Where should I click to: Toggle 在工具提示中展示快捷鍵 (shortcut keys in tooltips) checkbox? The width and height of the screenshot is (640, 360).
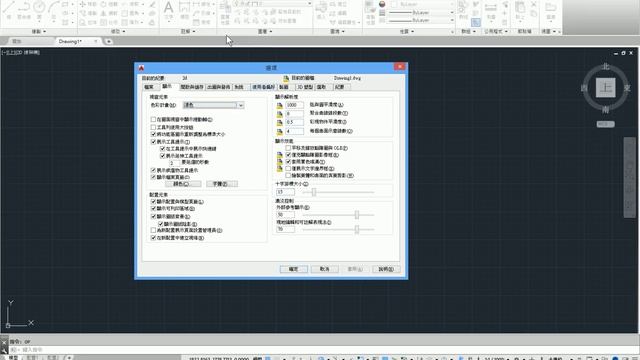[x=162, y=149]
